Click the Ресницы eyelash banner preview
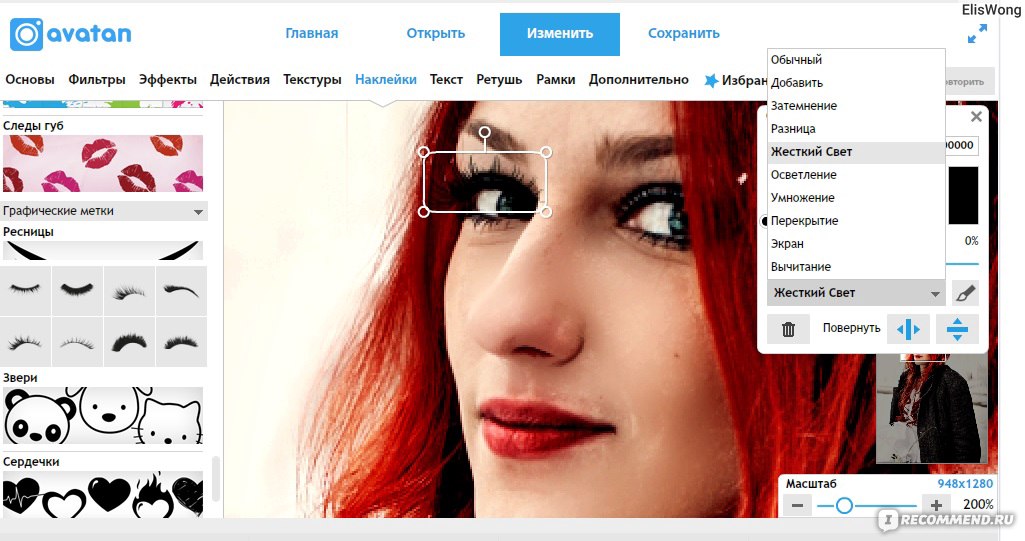The width and height of the screenshot is (1025, 541). (x=103, y=250)
